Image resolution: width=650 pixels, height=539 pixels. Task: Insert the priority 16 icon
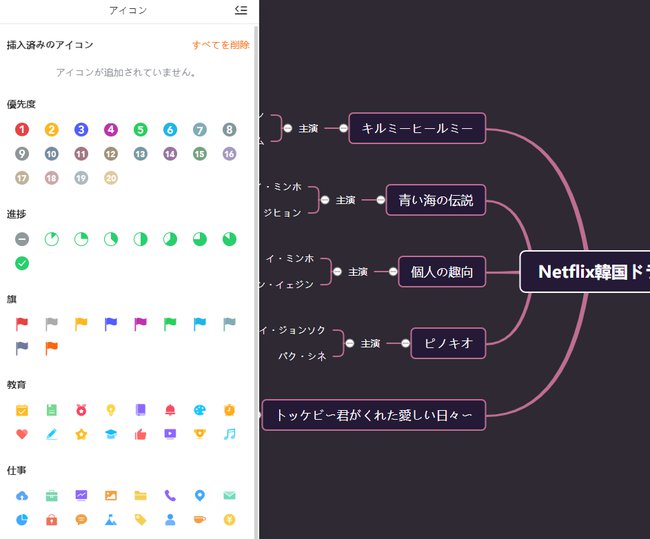(x=229, y=154)
